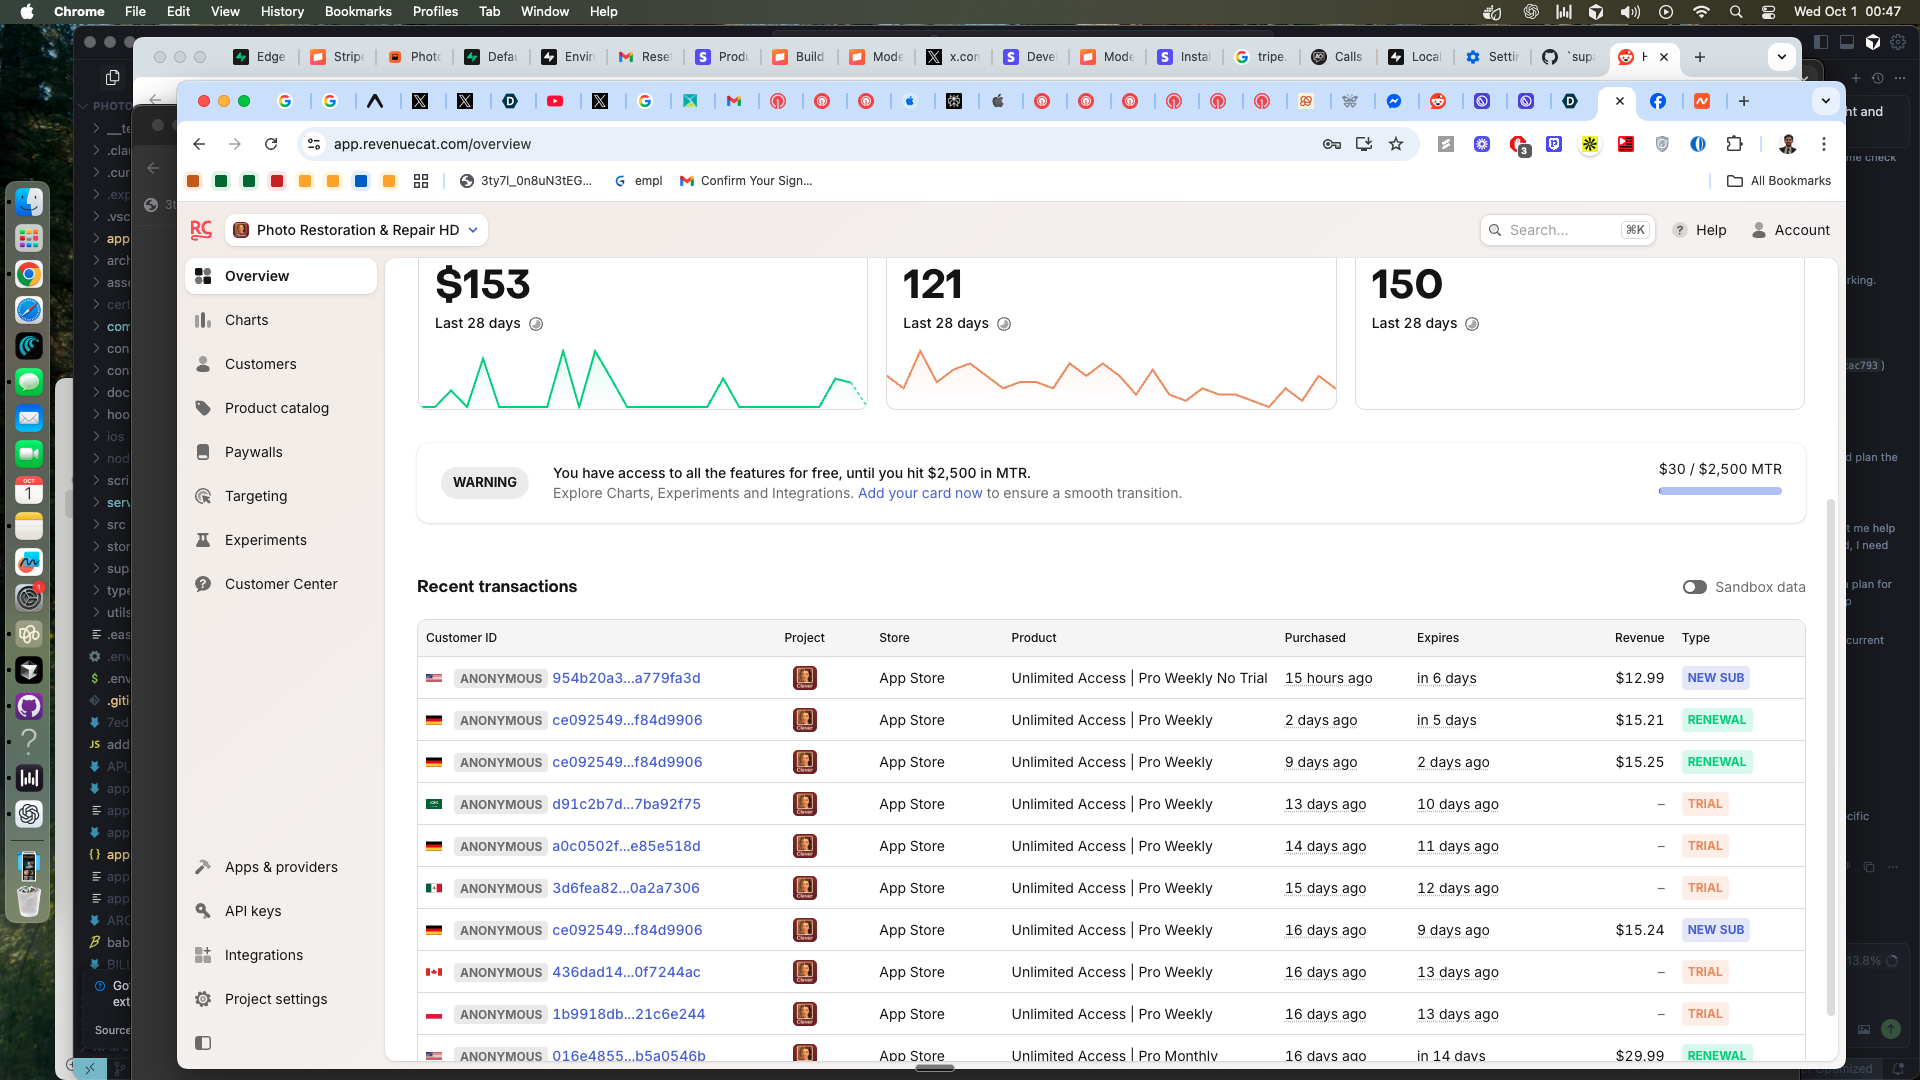
Task: Open the Chrome tab search chevron
Action: point(1825,101)
